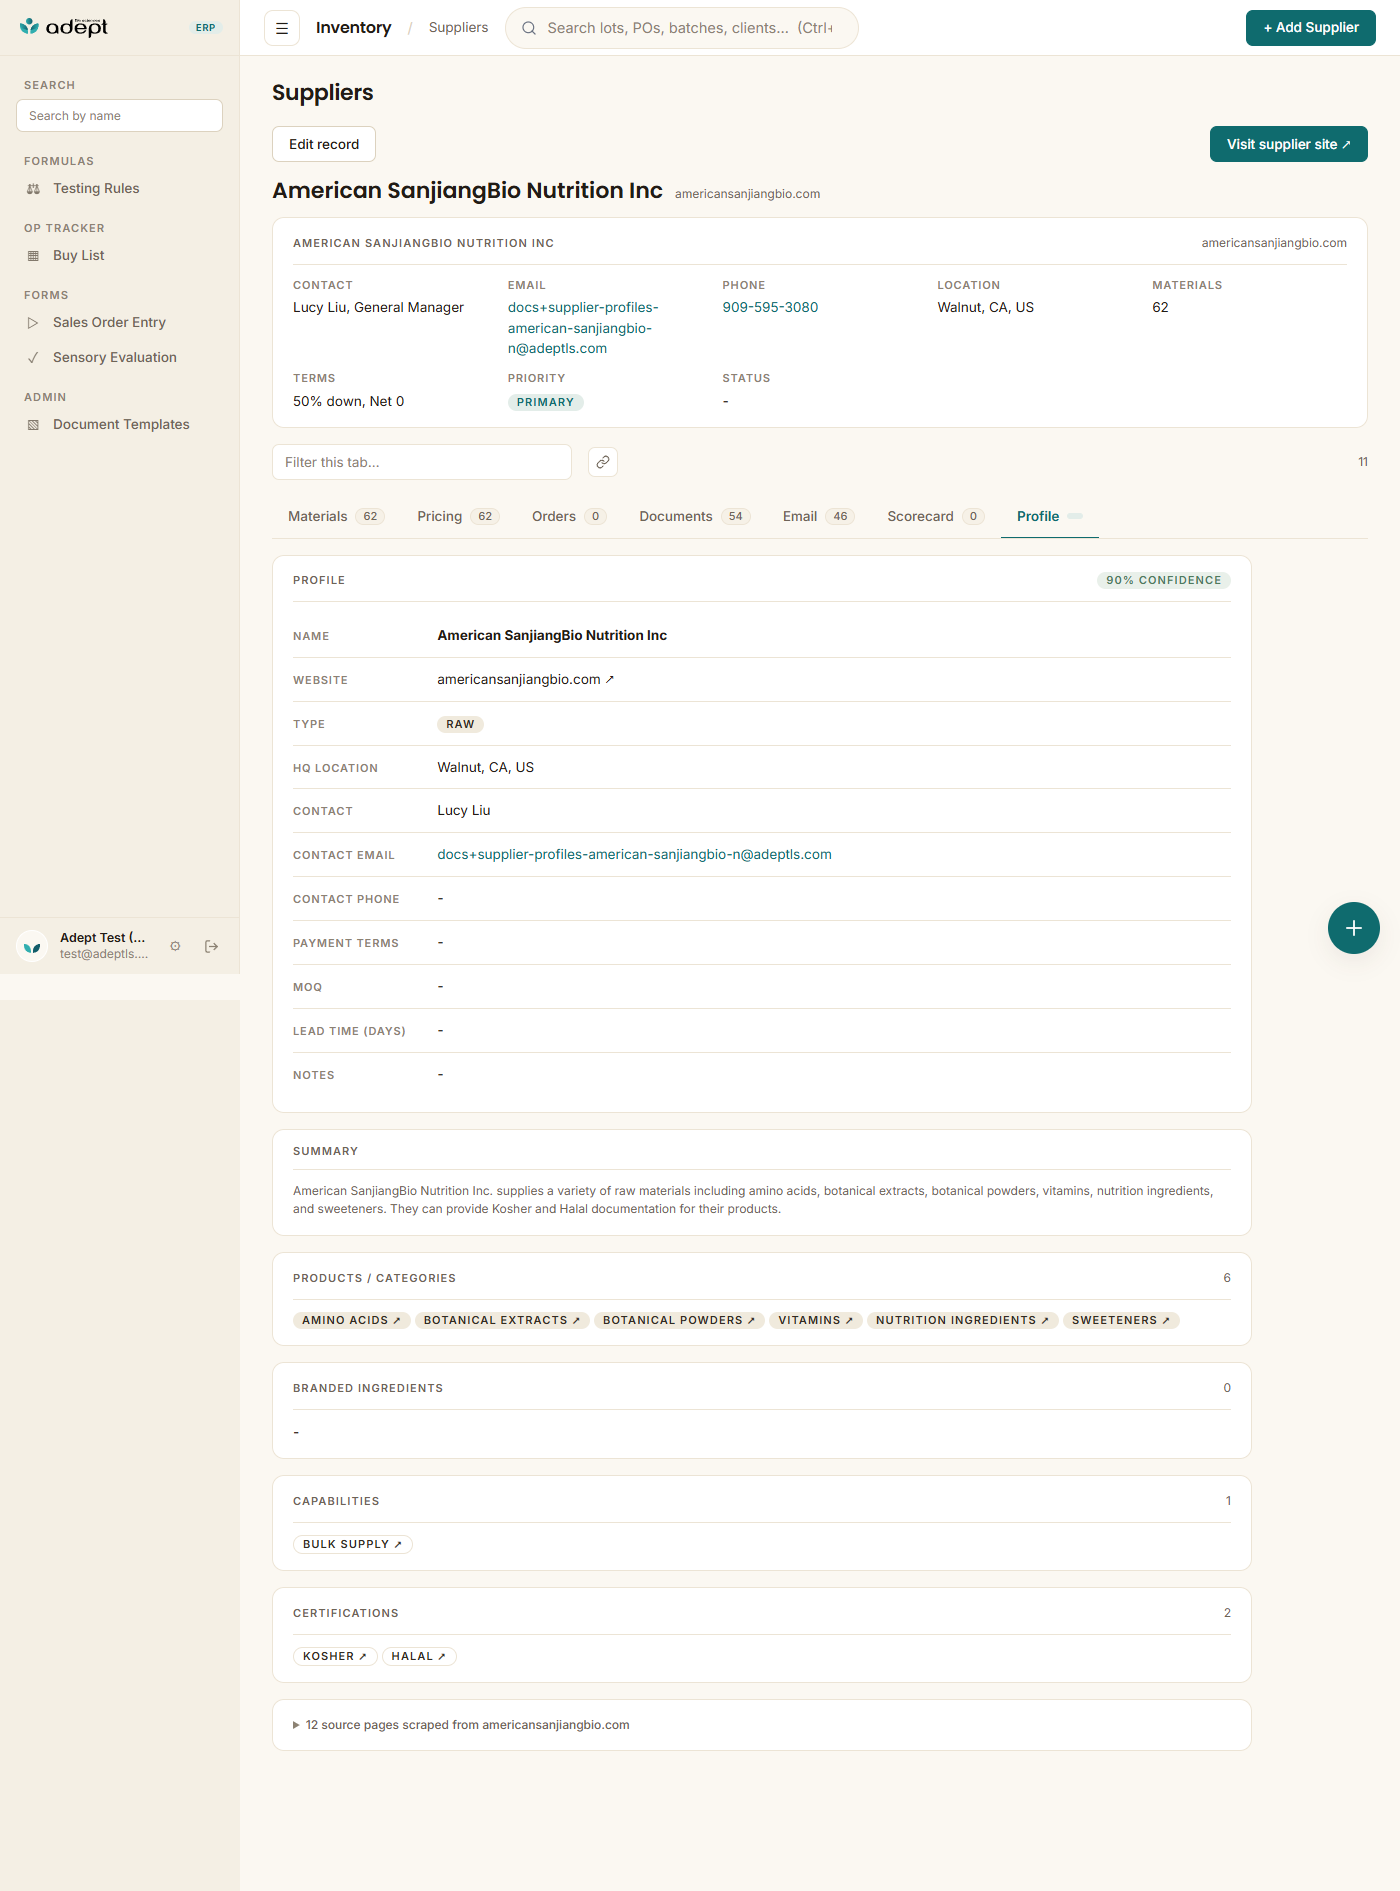Click the Add Supplier button

pos(1311,28)
